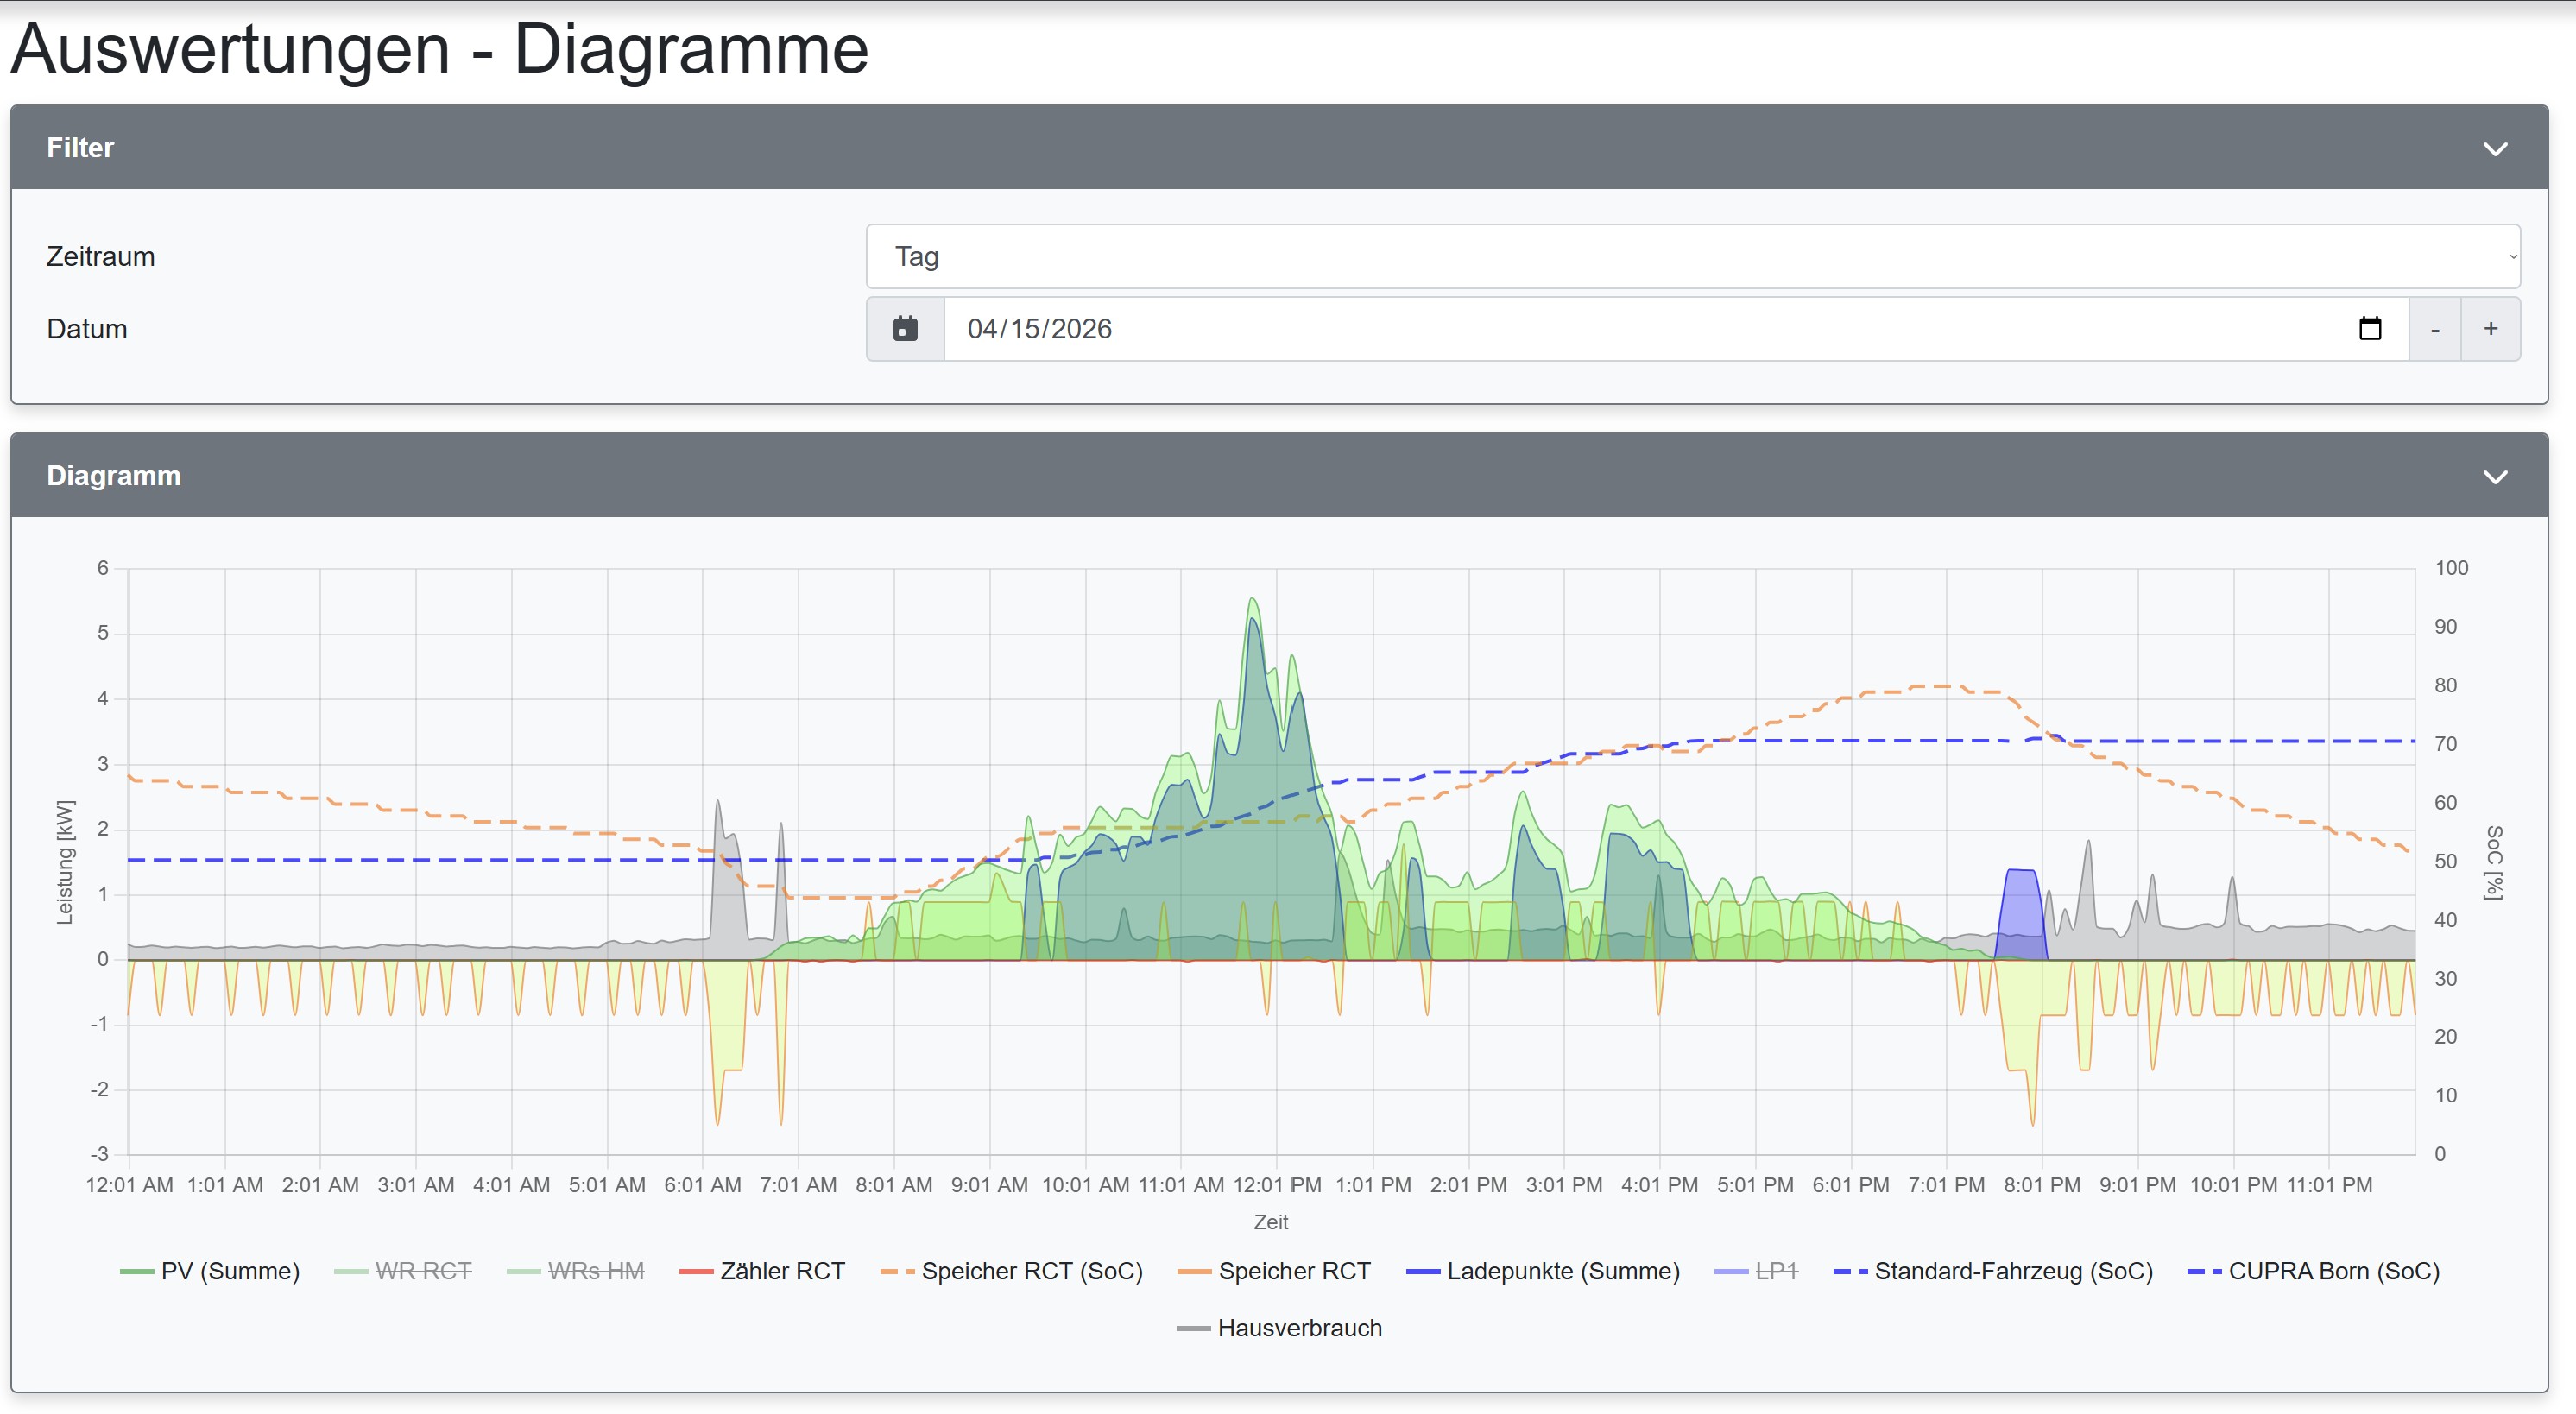
Task: Advance to next day with plus button
Action: click(x=2491, y=329)
